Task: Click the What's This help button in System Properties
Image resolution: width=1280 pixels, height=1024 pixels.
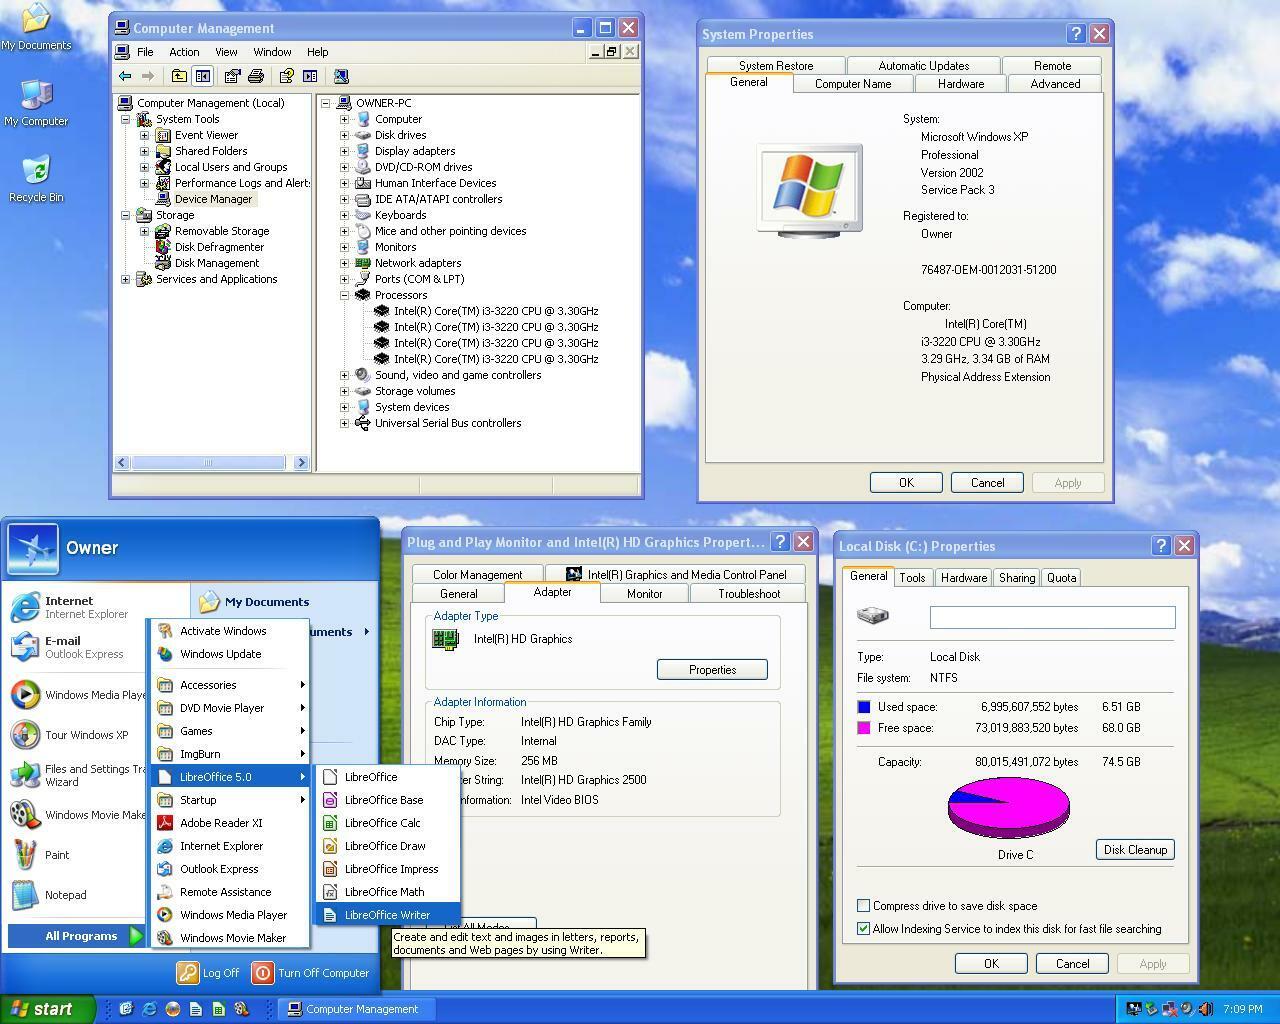Action: pyautogui.click(x=1076, y=34)
